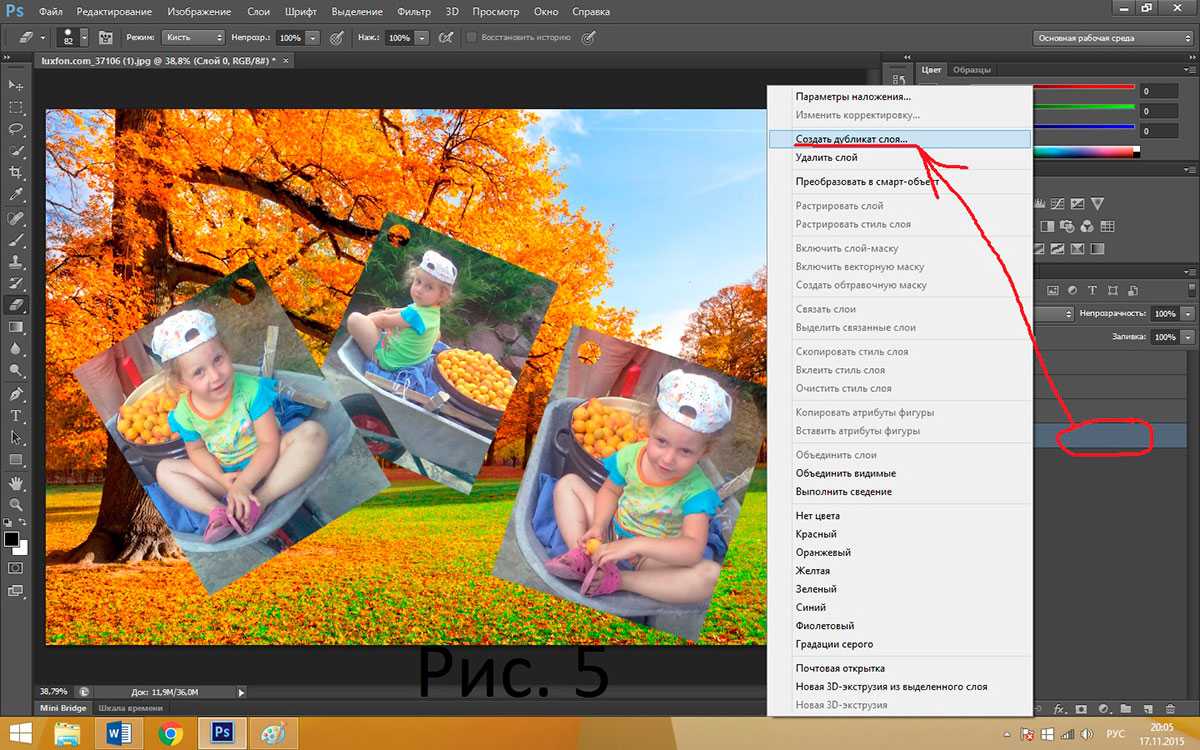1200x750 pixels.
Task: Select the Horizontal Type tool
Action: point(16,416)
